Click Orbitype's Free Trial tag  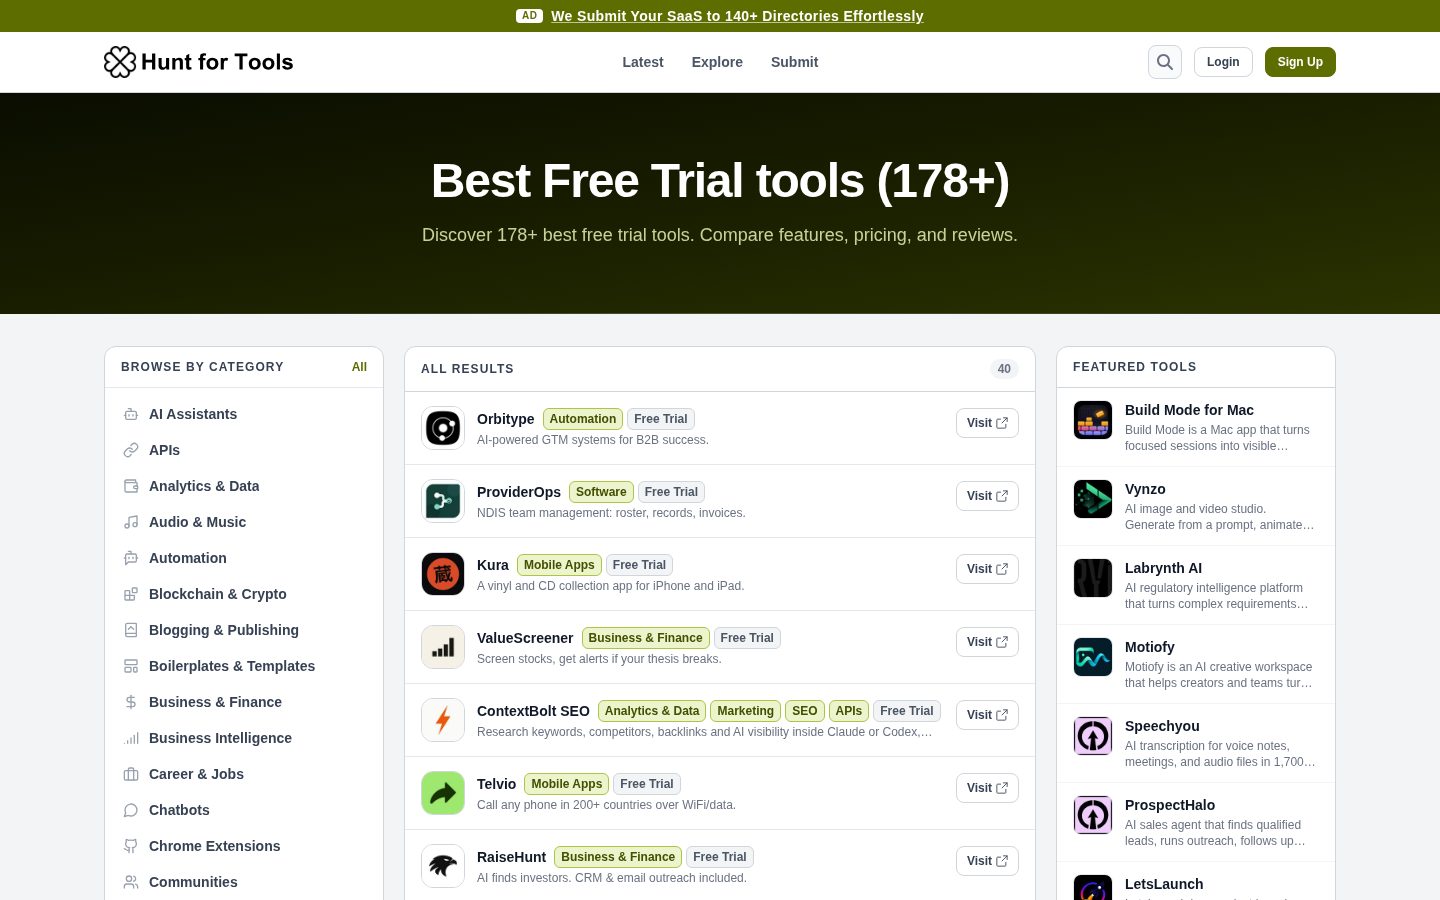(x=661, y=419)
